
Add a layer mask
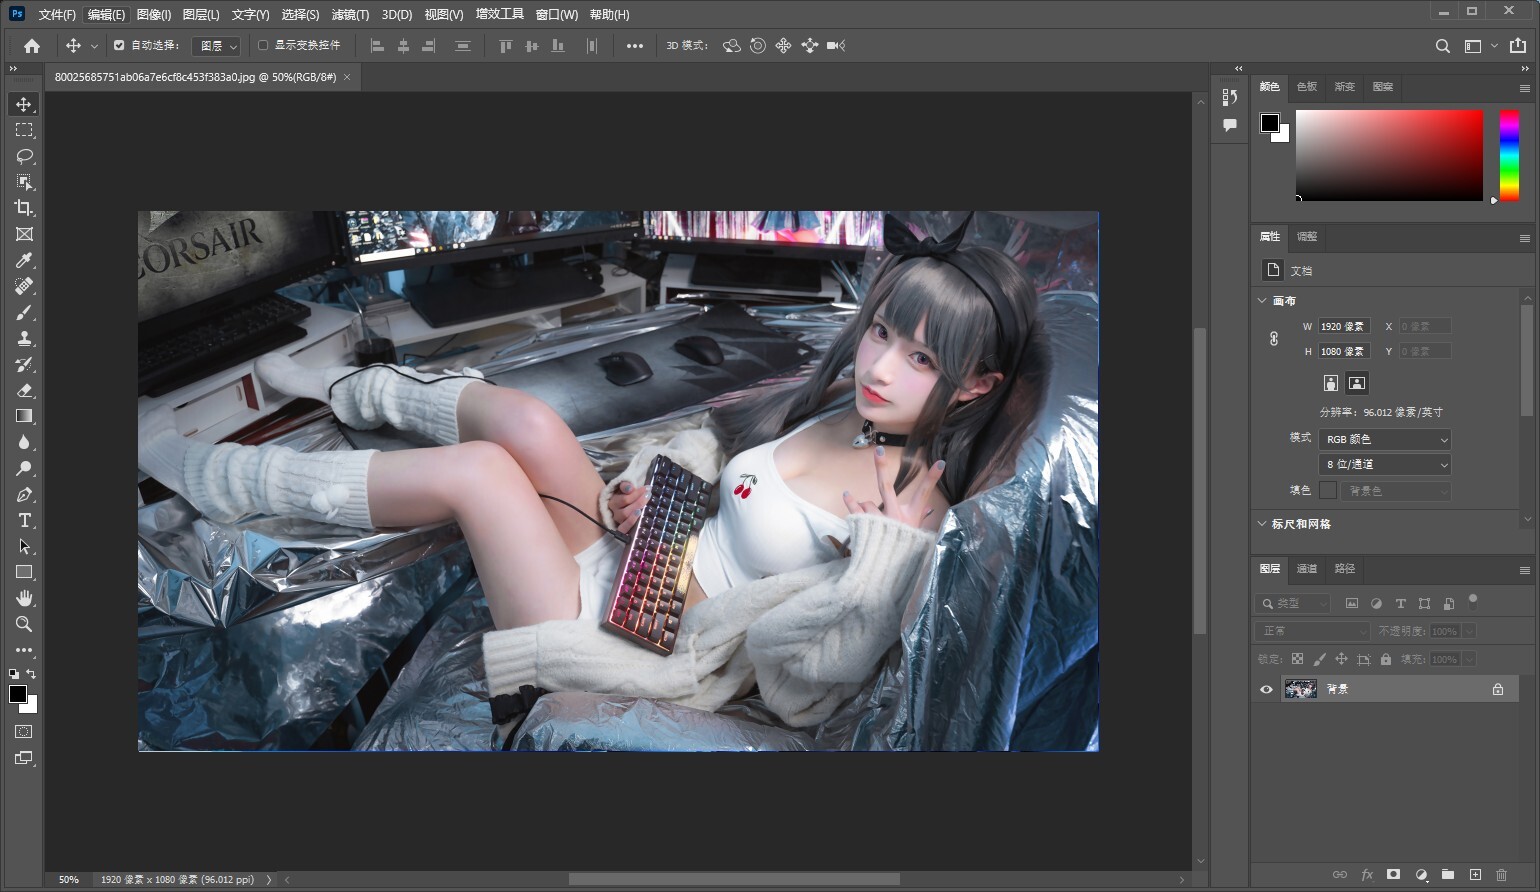[x=1393, y=875]
